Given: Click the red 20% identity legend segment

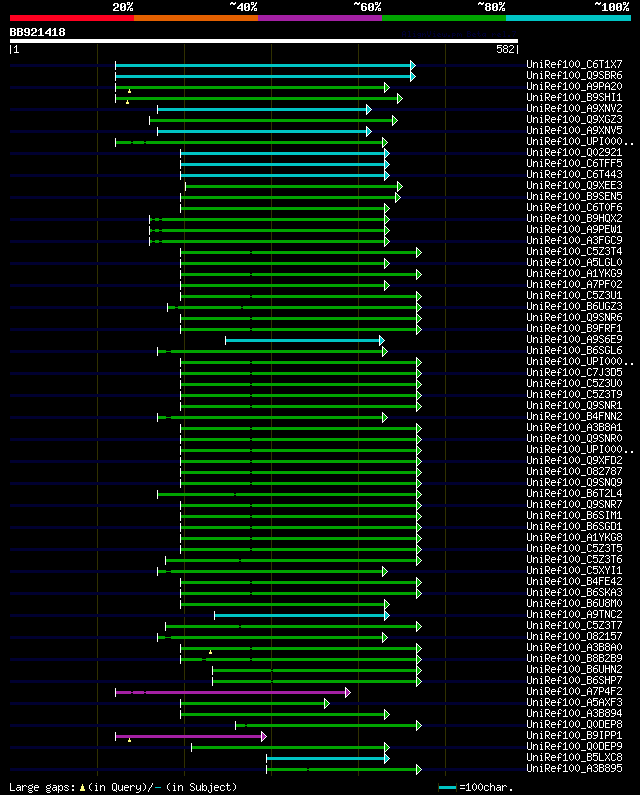Looking at the screenshot, I should pyautogui.click(x=72, y=18).
